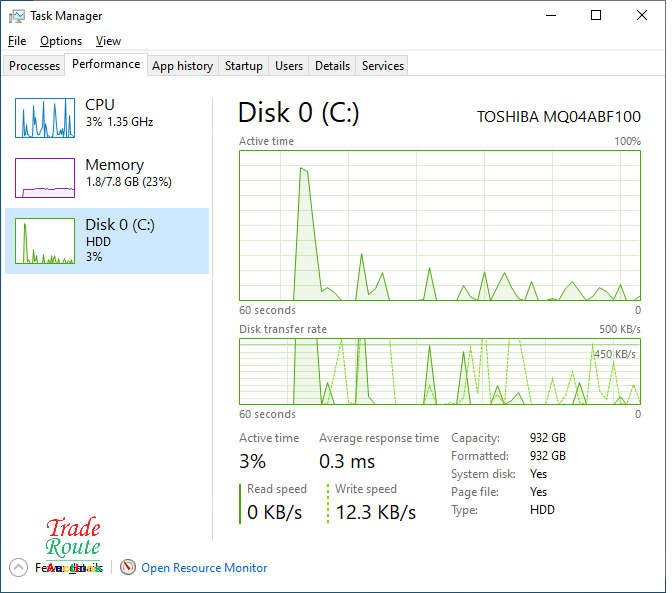Click the Page file Yes value
Image resolution: width=672 pixels, height=593 pixels.
[538, 492]
